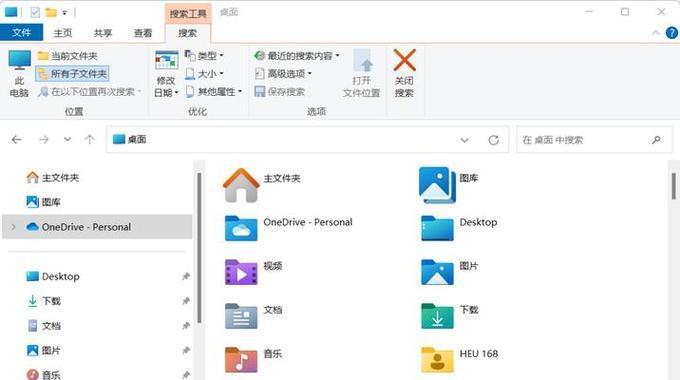Open the 类型 filter dropdown

pyautogui.click(x=204, y=56)
